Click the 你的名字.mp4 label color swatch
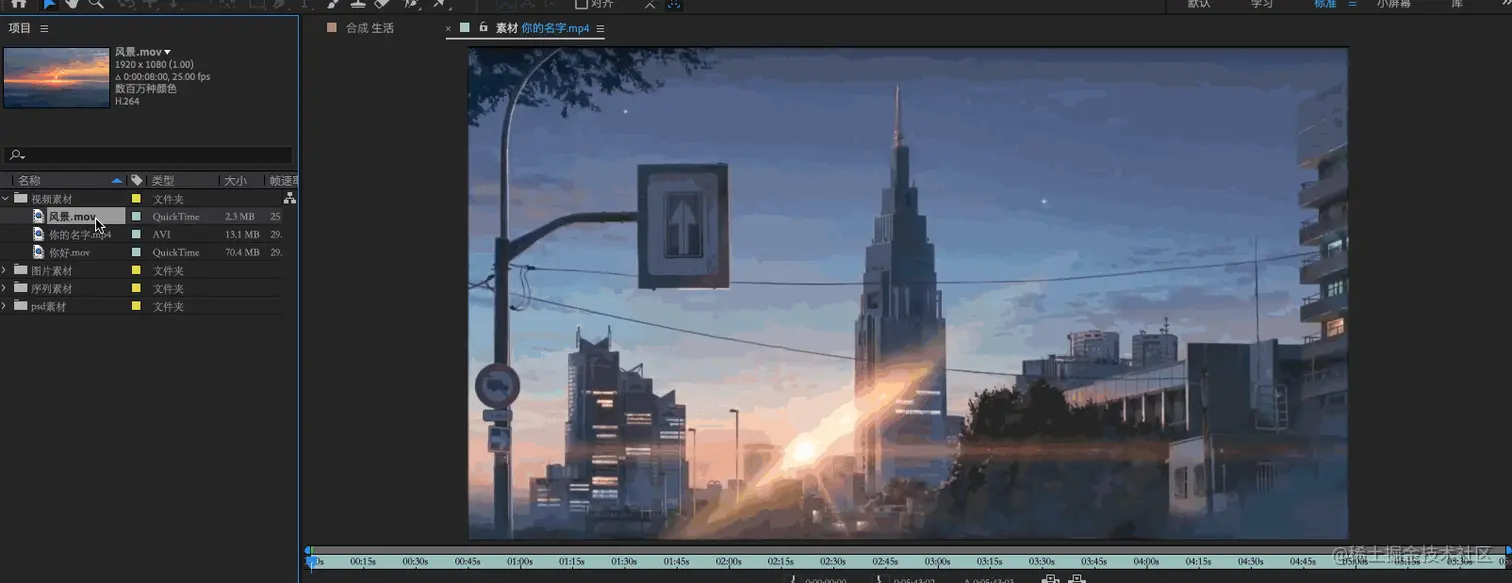1512x583 pixels. coord(136,235)
